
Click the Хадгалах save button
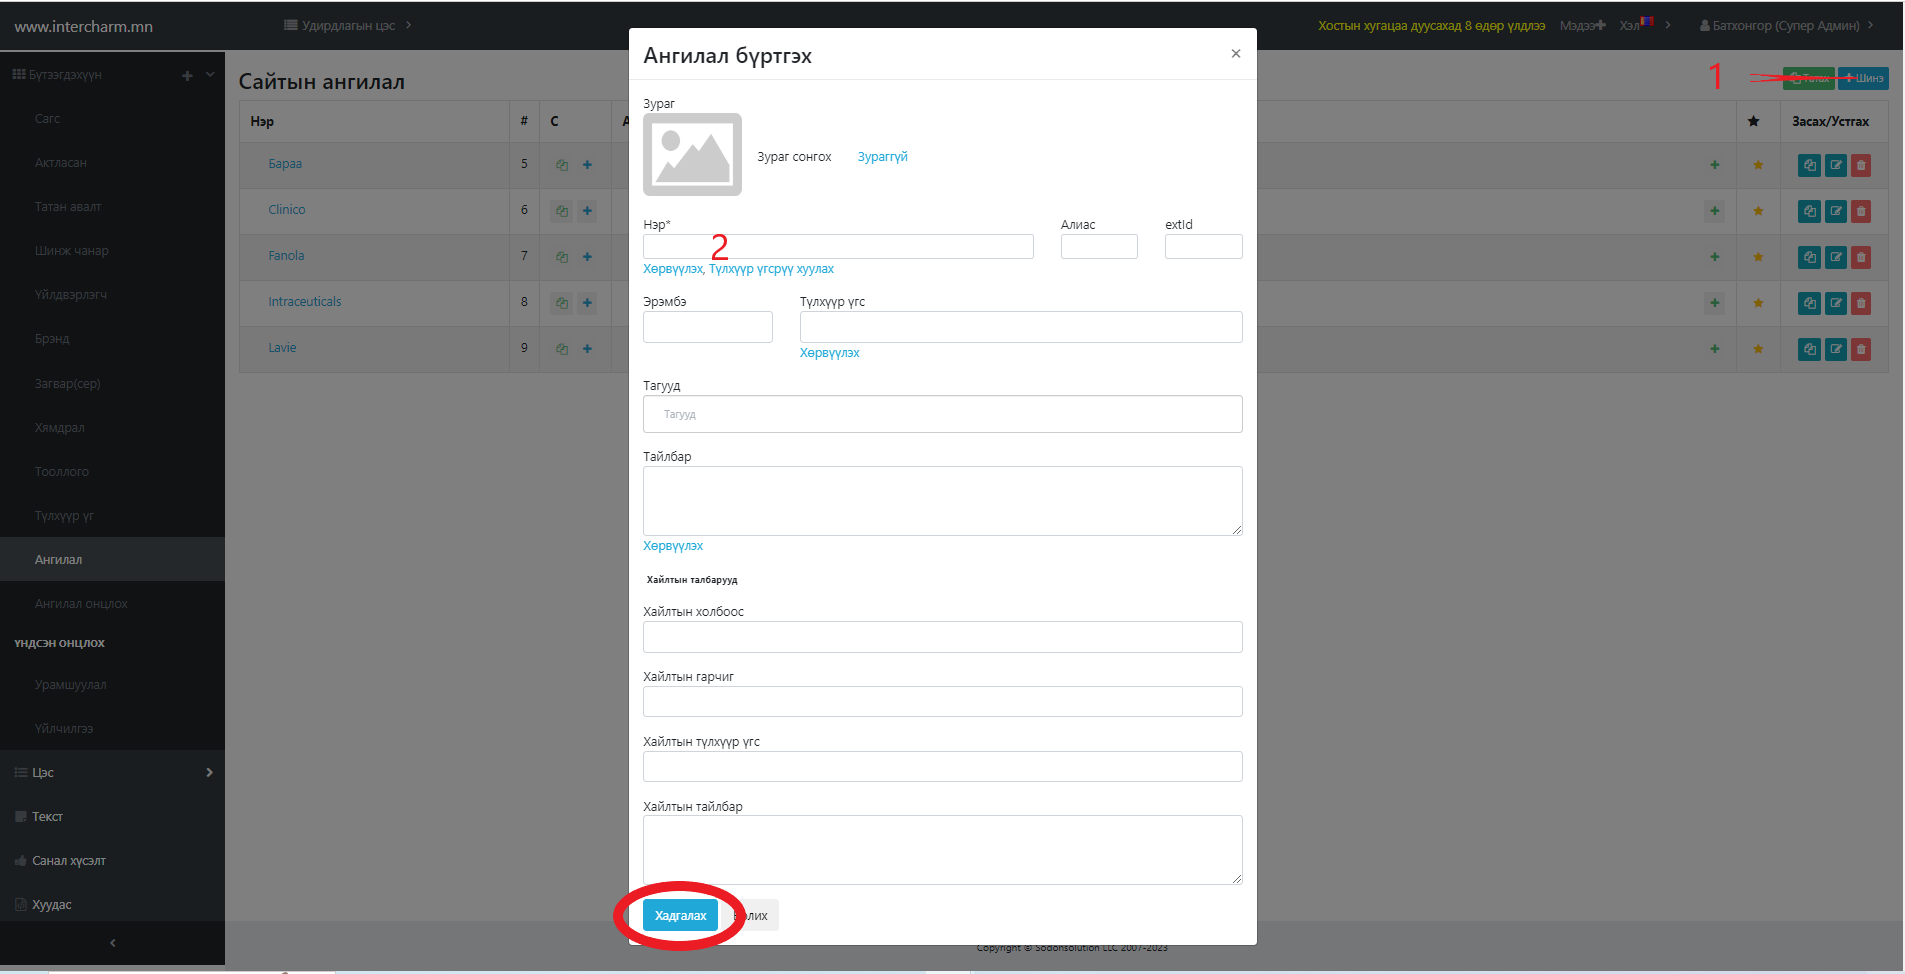(x=680, y=915)
